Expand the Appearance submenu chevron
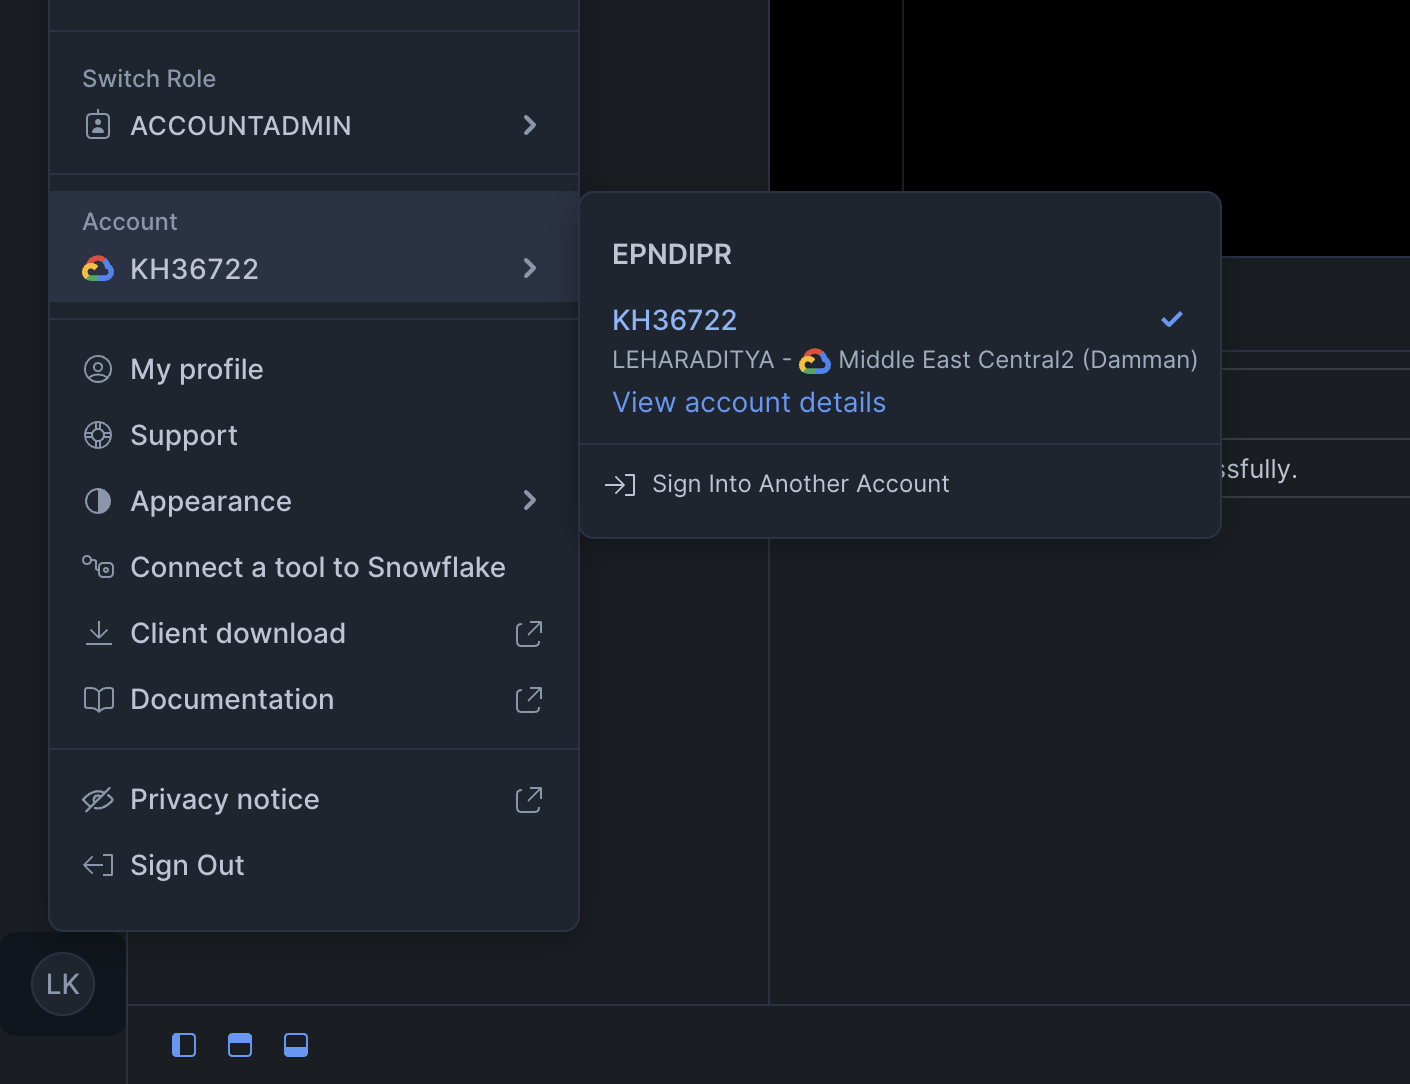The height and width of the screenshot is (1084, 1410). pyautogui.click(x=530, y=500)
